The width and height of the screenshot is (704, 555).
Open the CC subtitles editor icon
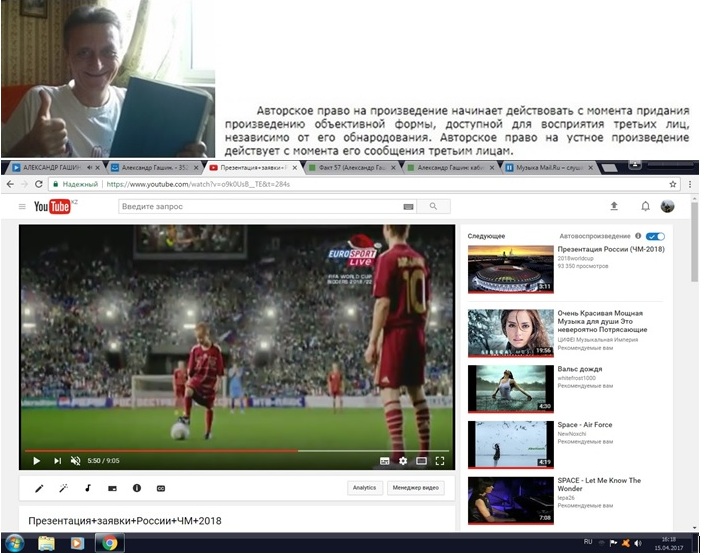point(161,489)
